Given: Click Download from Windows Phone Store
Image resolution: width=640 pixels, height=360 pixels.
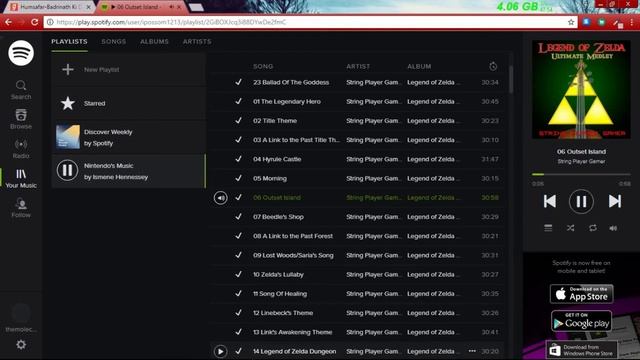Looking at the screenshot, I should pyautogui.click(x=581, y=350).
